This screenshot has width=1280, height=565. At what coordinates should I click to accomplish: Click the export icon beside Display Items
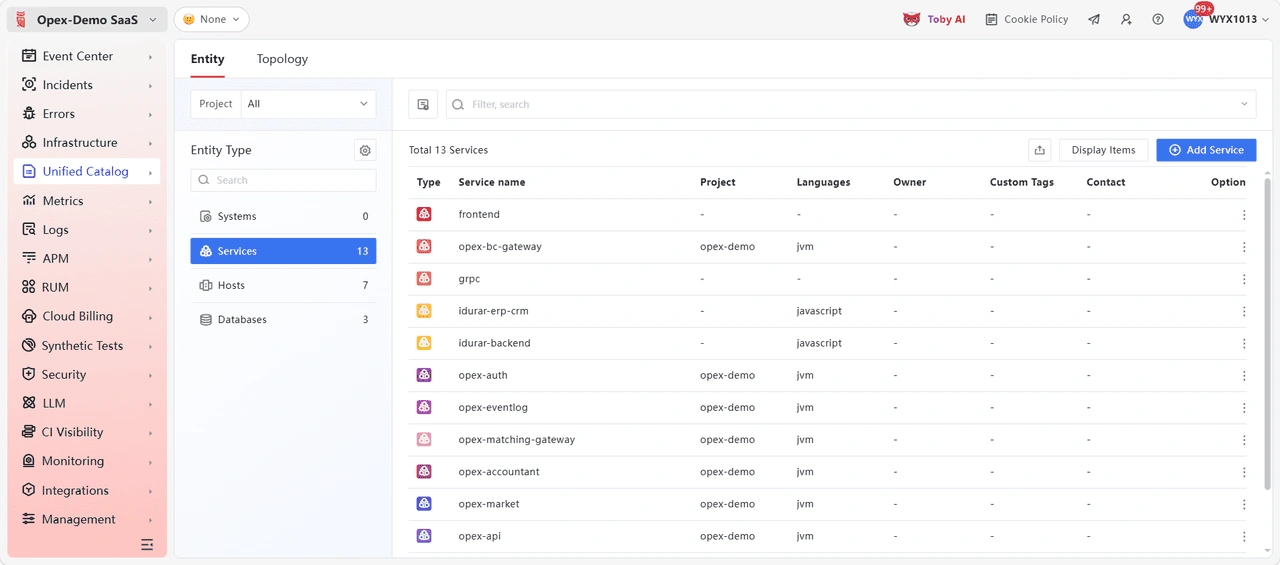[x=1040, y=150]
